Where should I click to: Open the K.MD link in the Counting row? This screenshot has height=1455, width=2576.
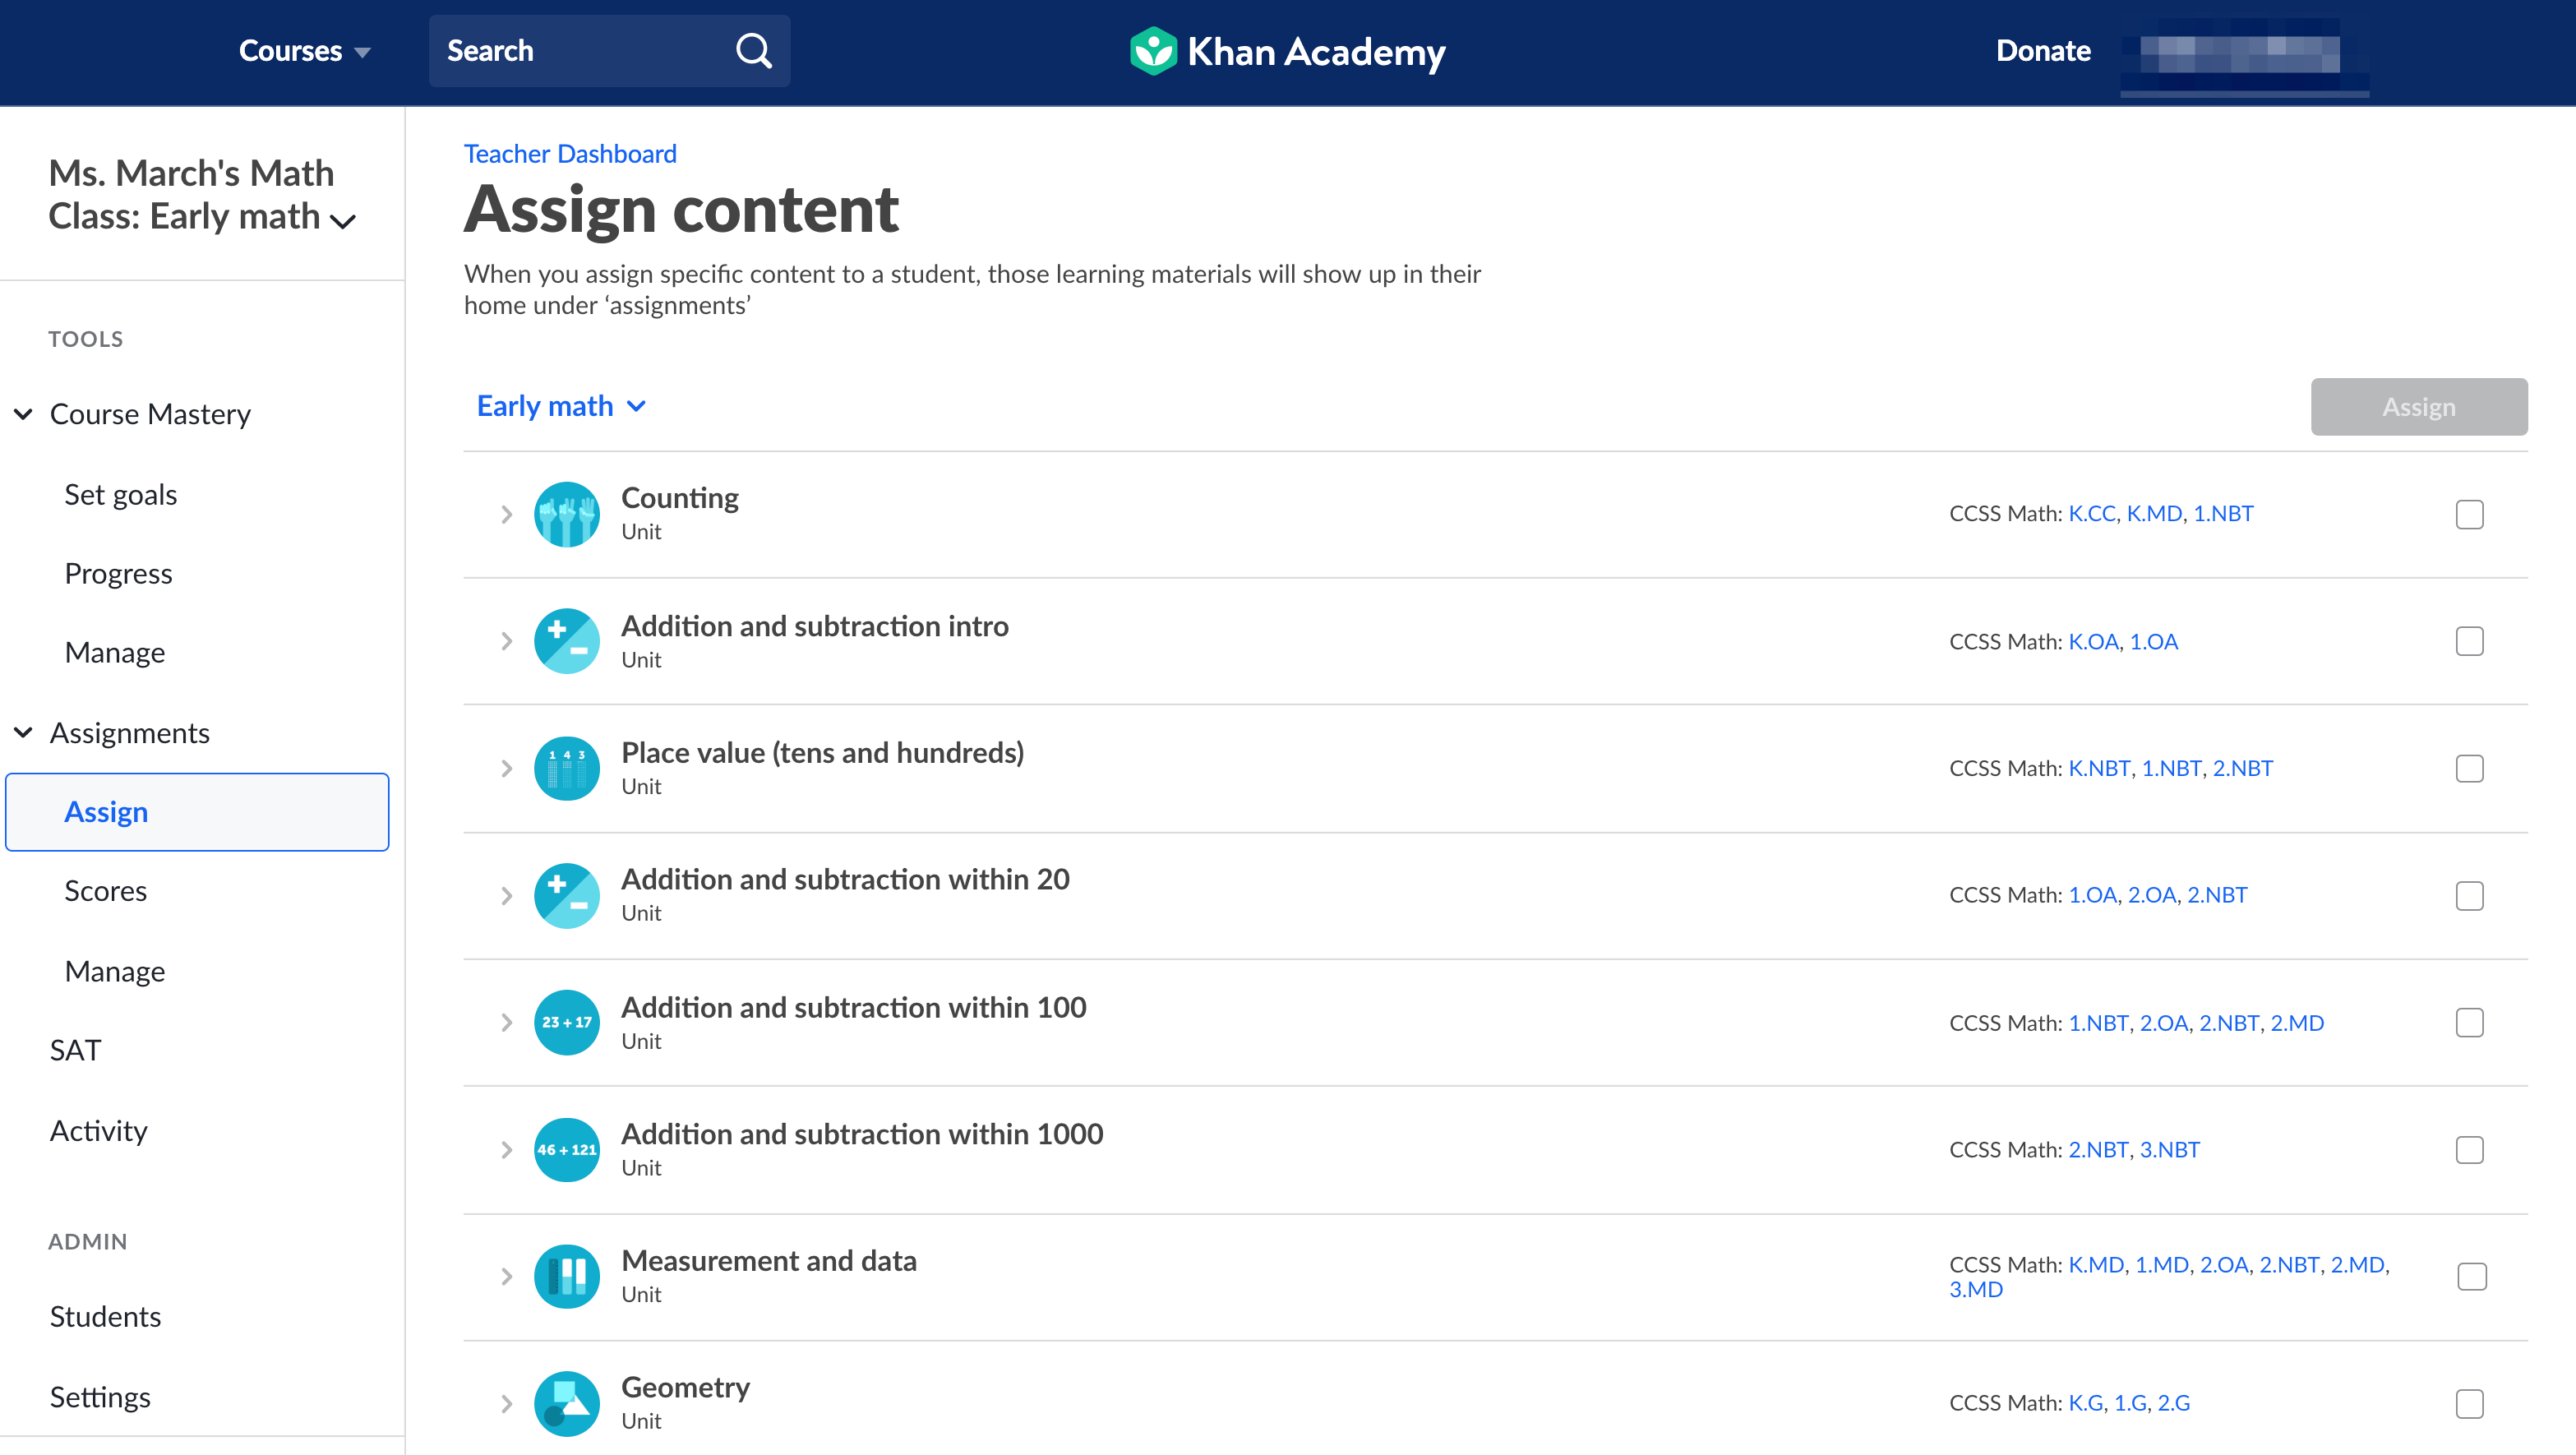[2154, 513]
